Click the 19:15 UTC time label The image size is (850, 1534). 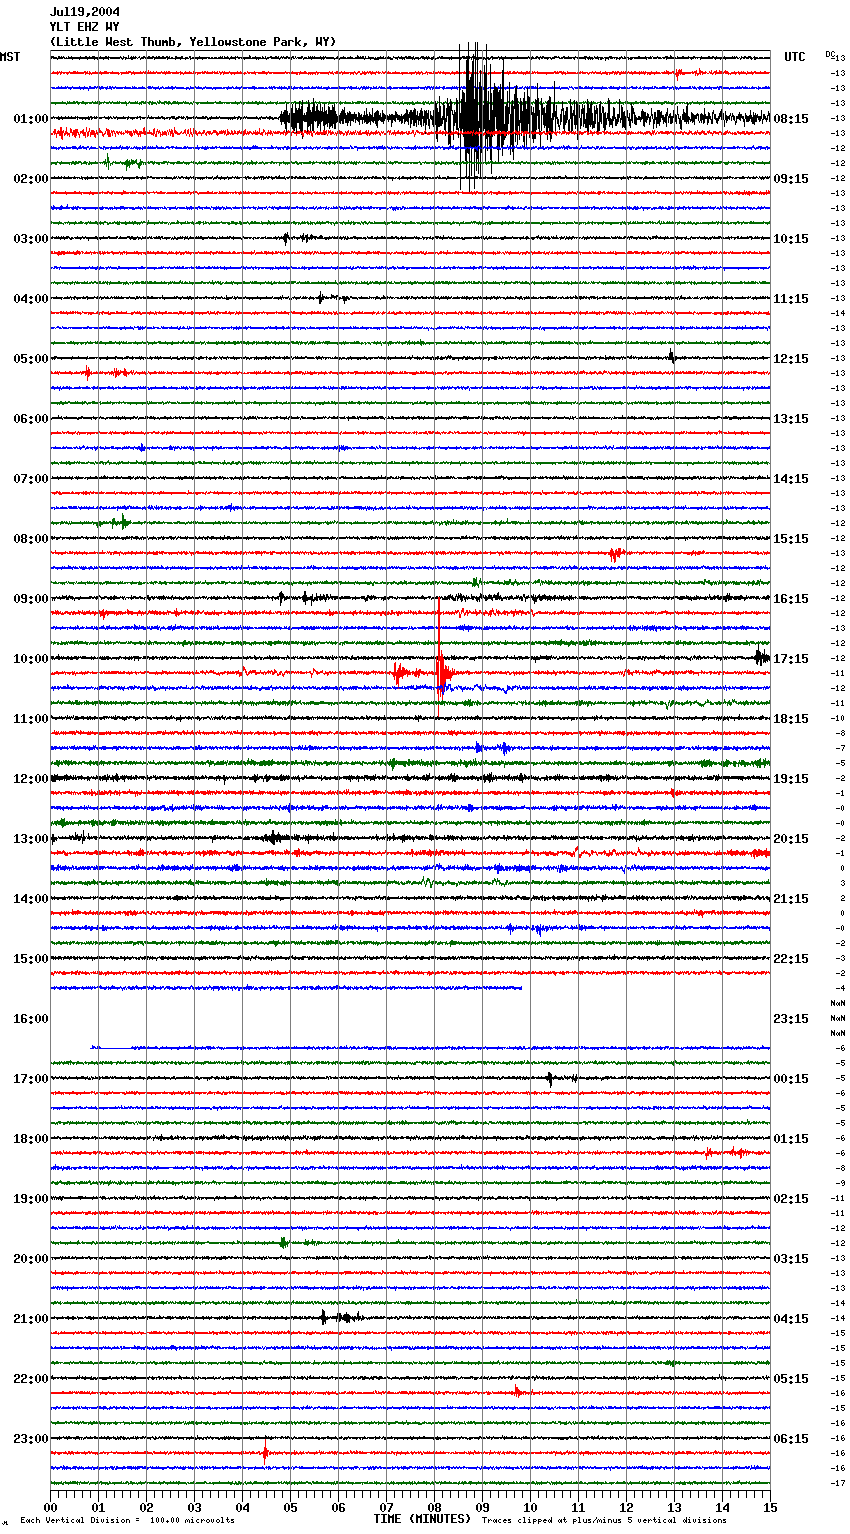tap(791, 779)
